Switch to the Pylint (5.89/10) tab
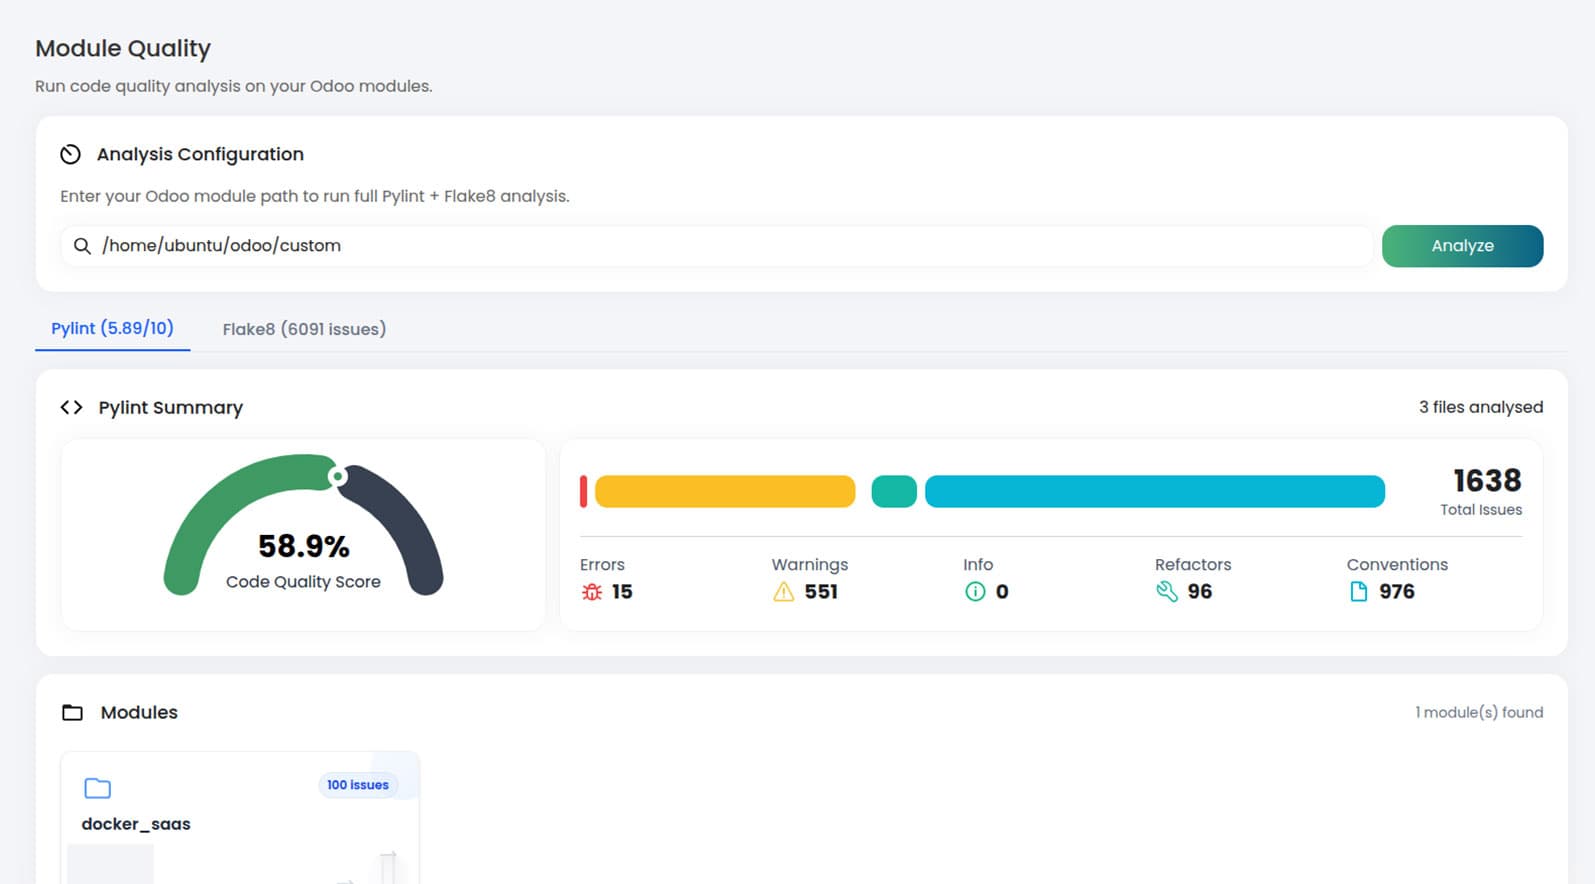 coord(112,328)
